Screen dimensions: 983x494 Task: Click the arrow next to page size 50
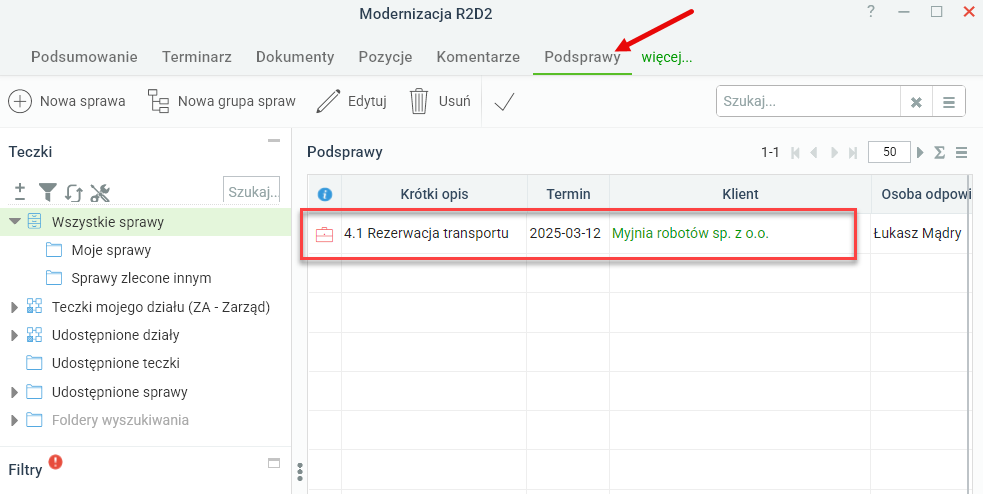[x=920, y=152]
